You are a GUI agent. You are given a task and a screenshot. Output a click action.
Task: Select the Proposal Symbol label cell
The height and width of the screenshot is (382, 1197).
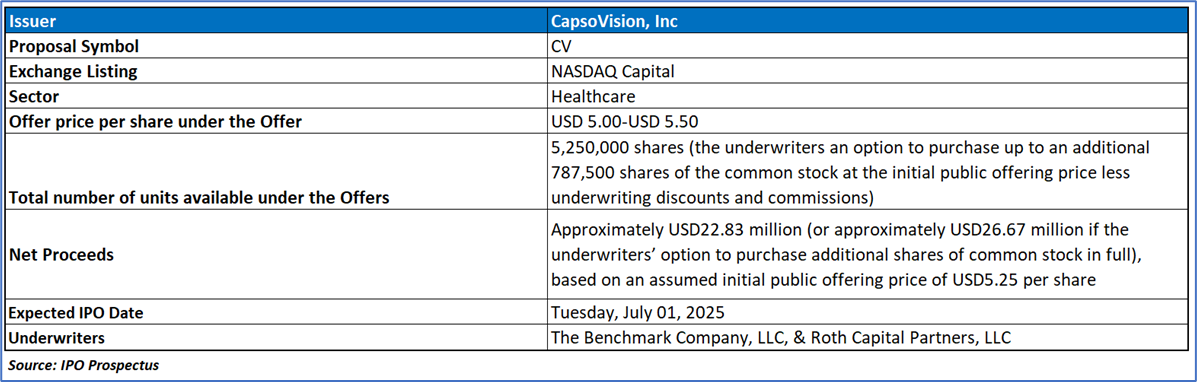tap(276, 47)
